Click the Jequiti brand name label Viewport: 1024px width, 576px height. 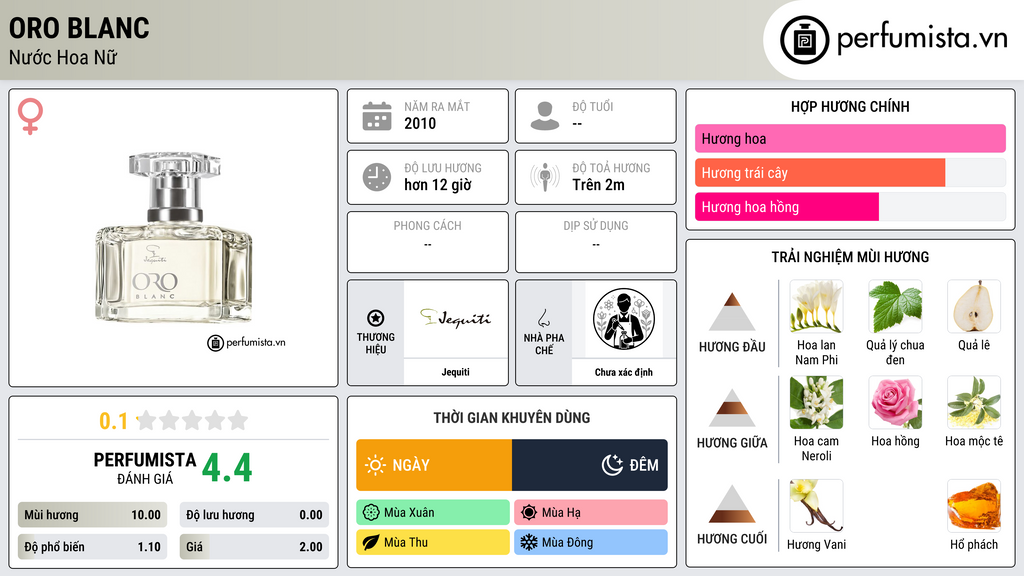click(x=455, y=372)
